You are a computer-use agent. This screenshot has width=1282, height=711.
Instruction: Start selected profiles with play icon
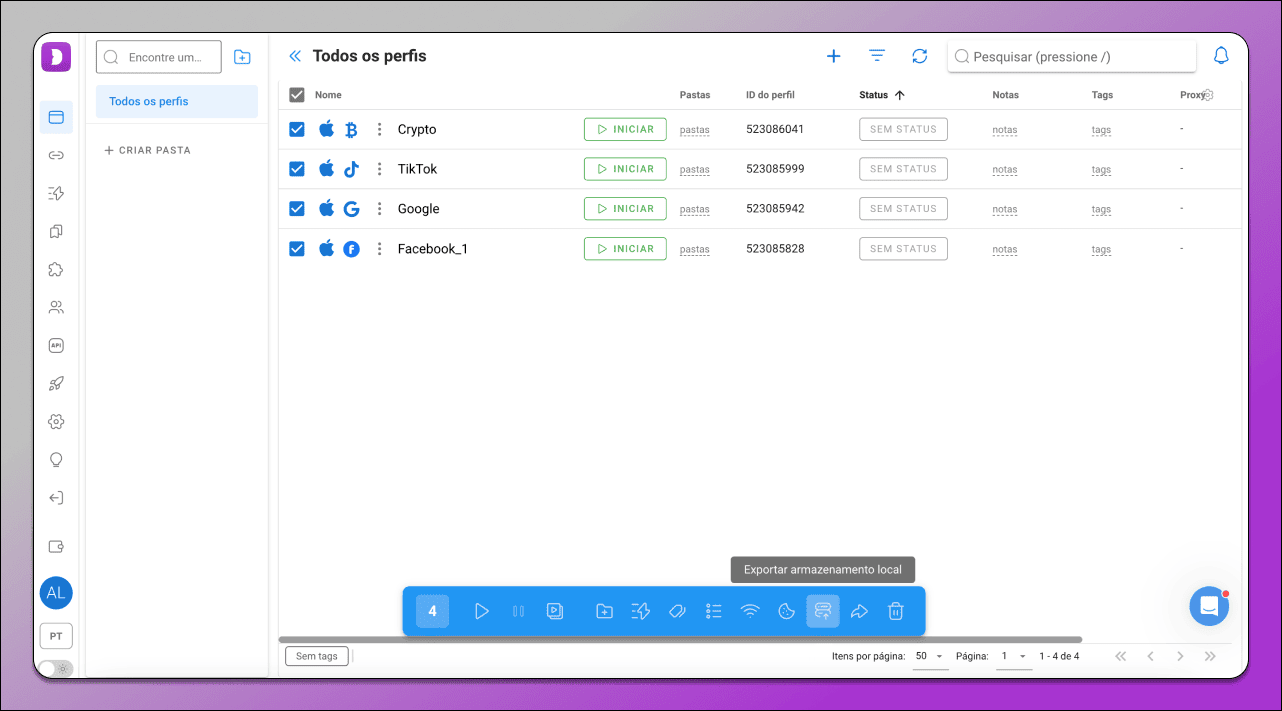482,611
